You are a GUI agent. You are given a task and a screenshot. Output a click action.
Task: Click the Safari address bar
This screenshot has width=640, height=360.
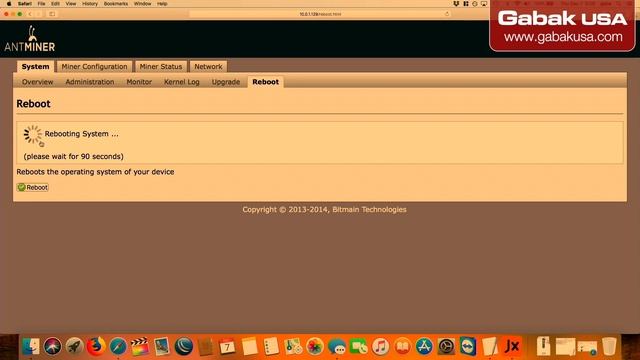click(x=320, y=14)
